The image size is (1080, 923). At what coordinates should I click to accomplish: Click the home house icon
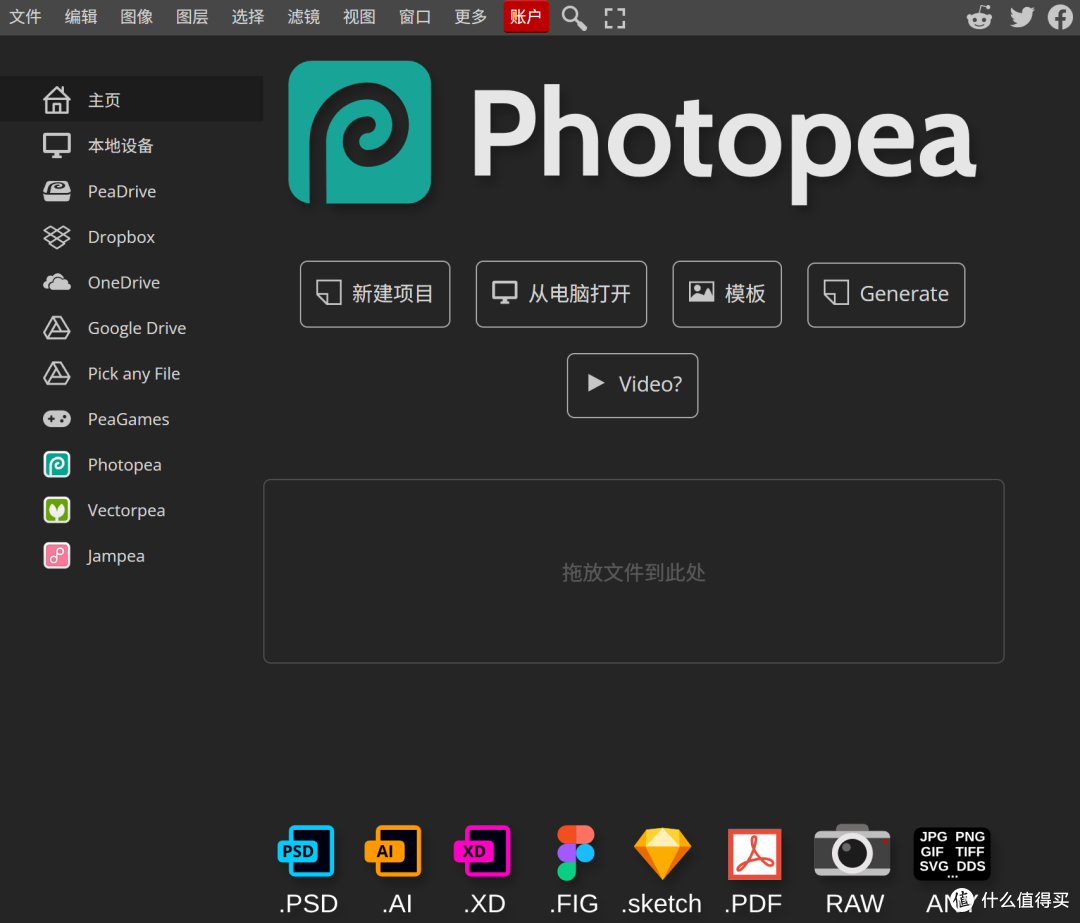56,99
